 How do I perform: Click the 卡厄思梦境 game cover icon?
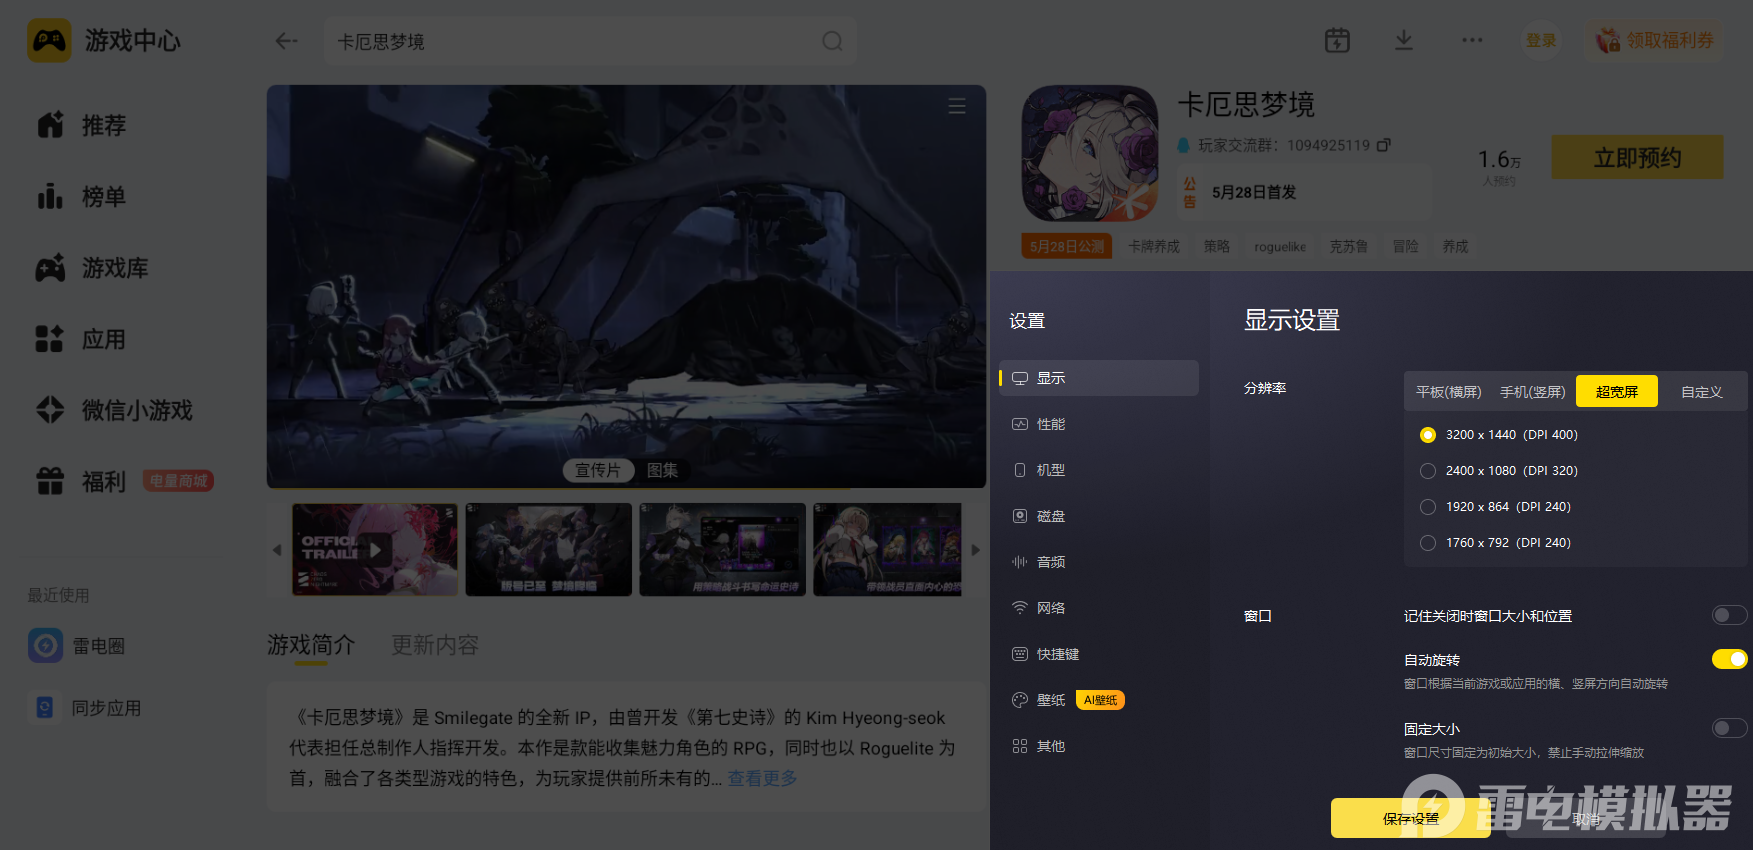coord(1090,153)
